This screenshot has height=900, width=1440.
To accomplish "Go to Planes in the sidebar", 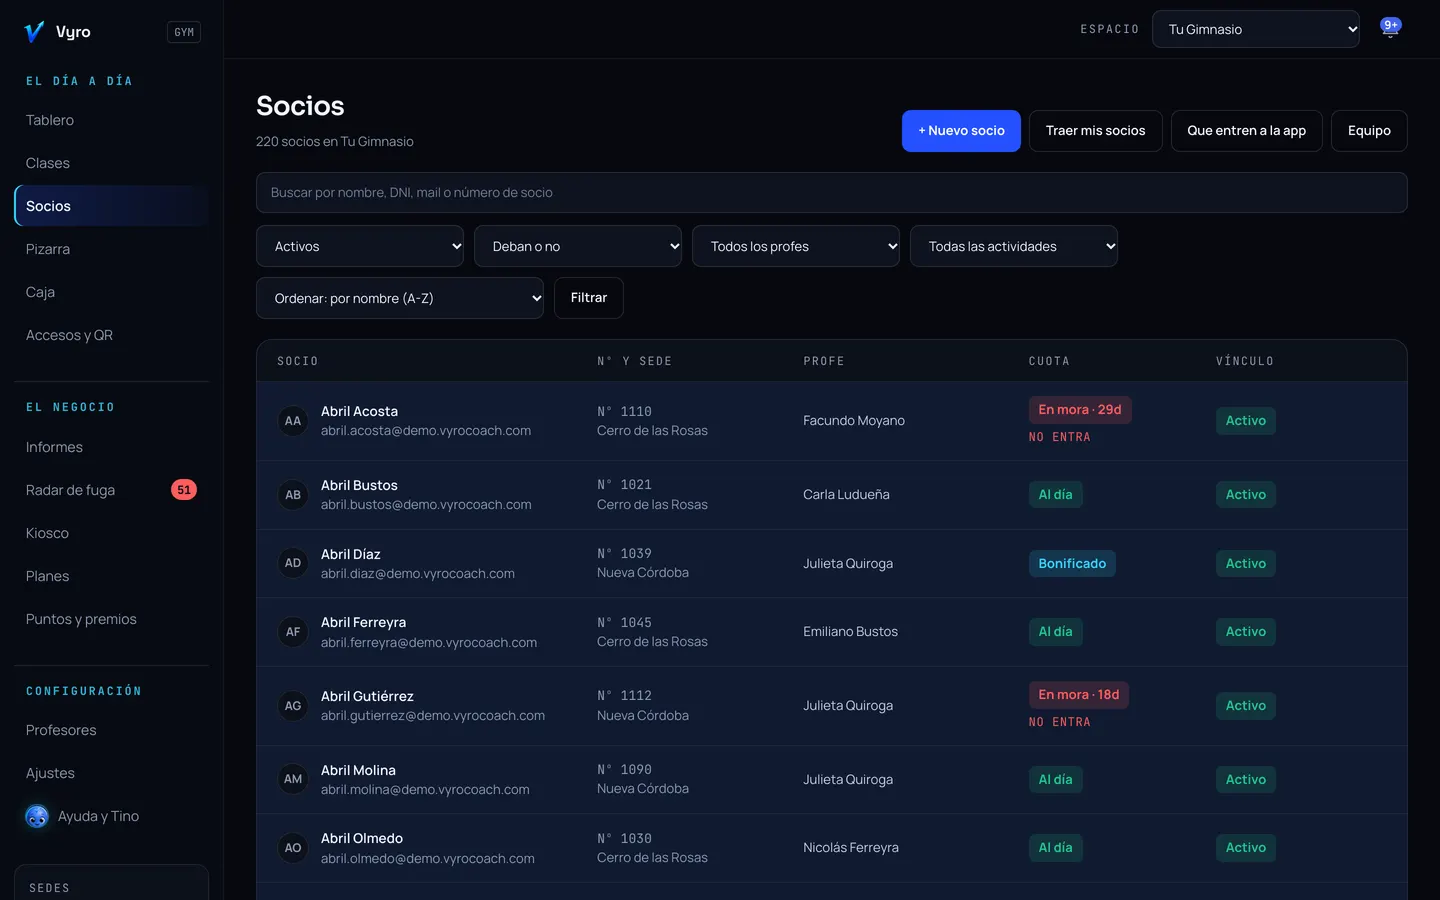I will [x=111, y=576].
